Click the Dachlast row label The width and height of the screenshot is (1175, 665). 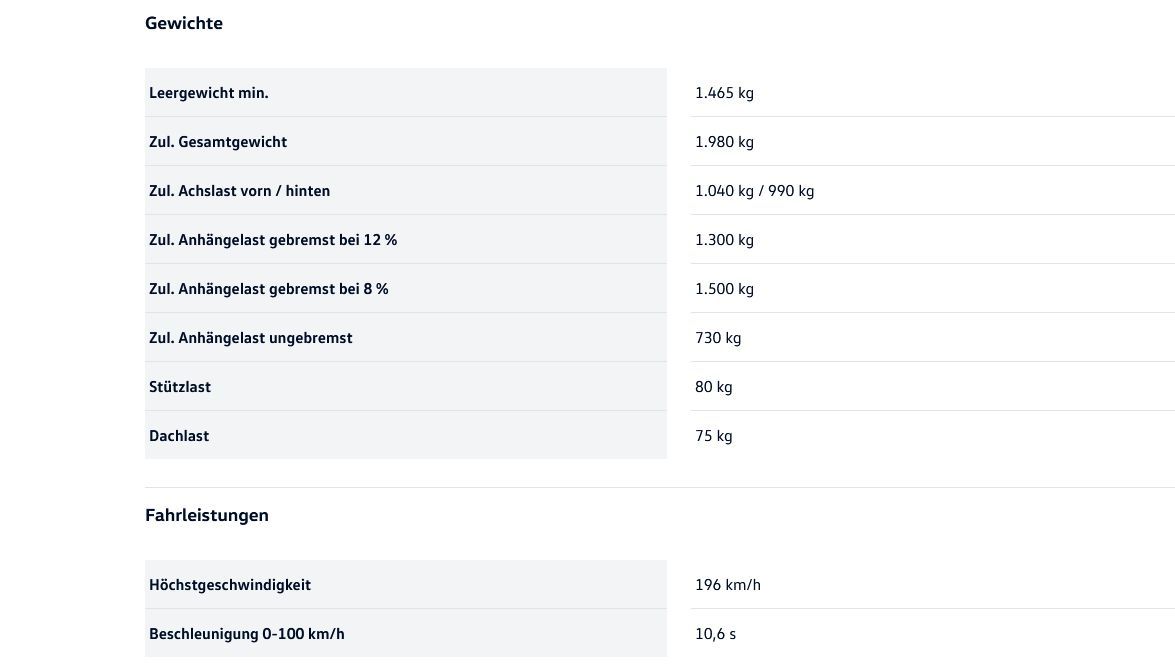coord(179,436)
